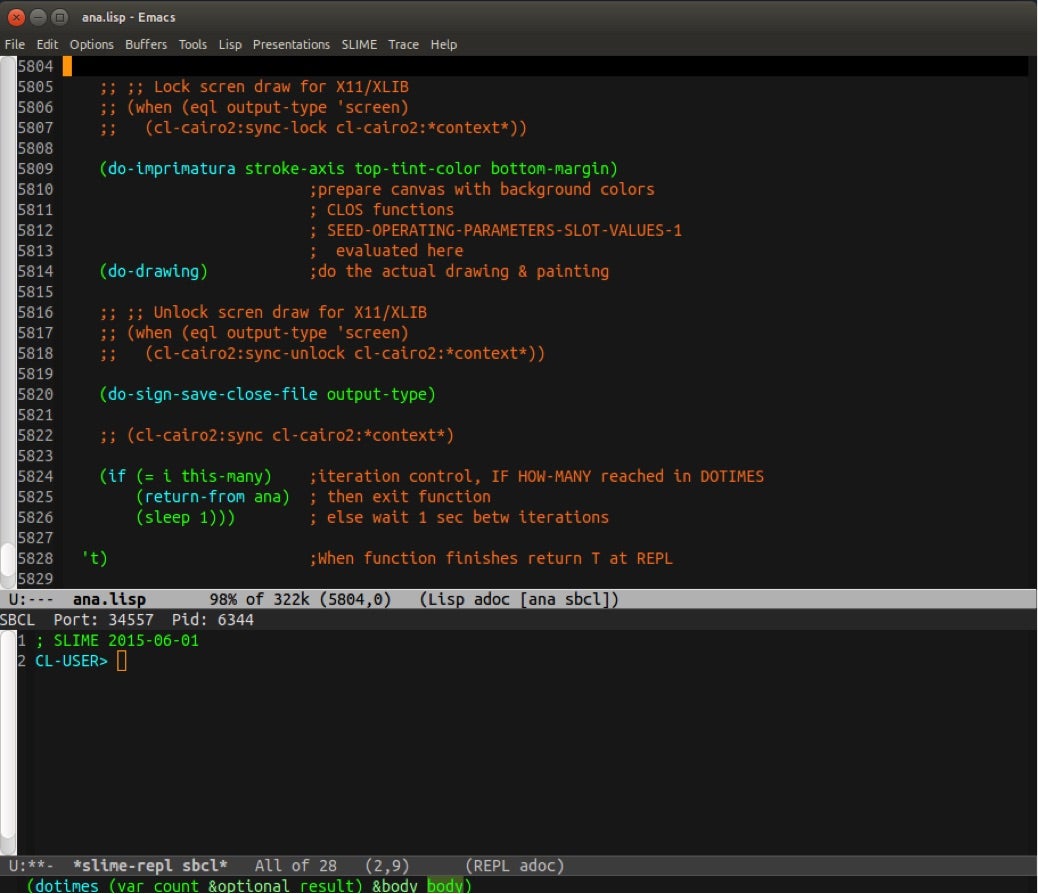The image size is (1038, 894).
Task: Open the Buffers menu
Action: (x=146, y=44)
